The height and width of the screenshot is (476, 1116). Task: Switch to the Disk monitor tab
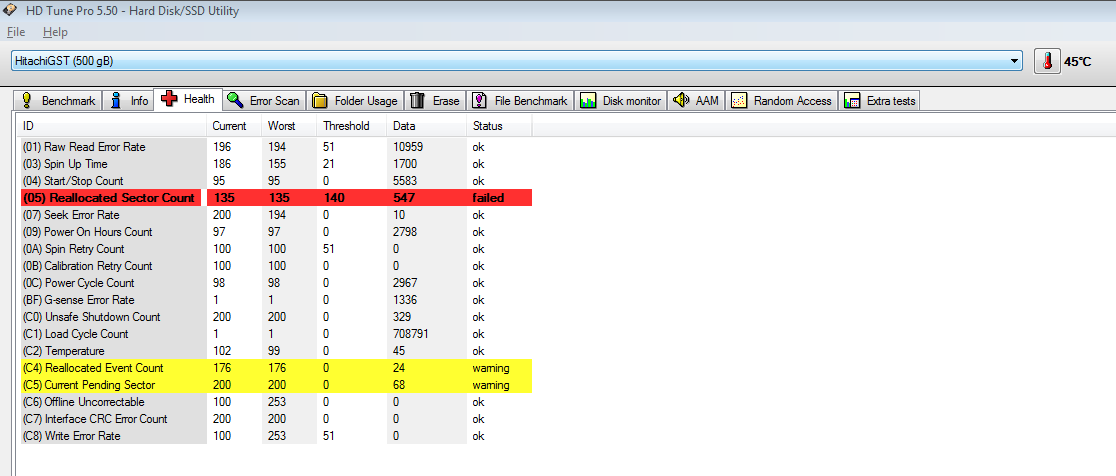click(621, 100)
